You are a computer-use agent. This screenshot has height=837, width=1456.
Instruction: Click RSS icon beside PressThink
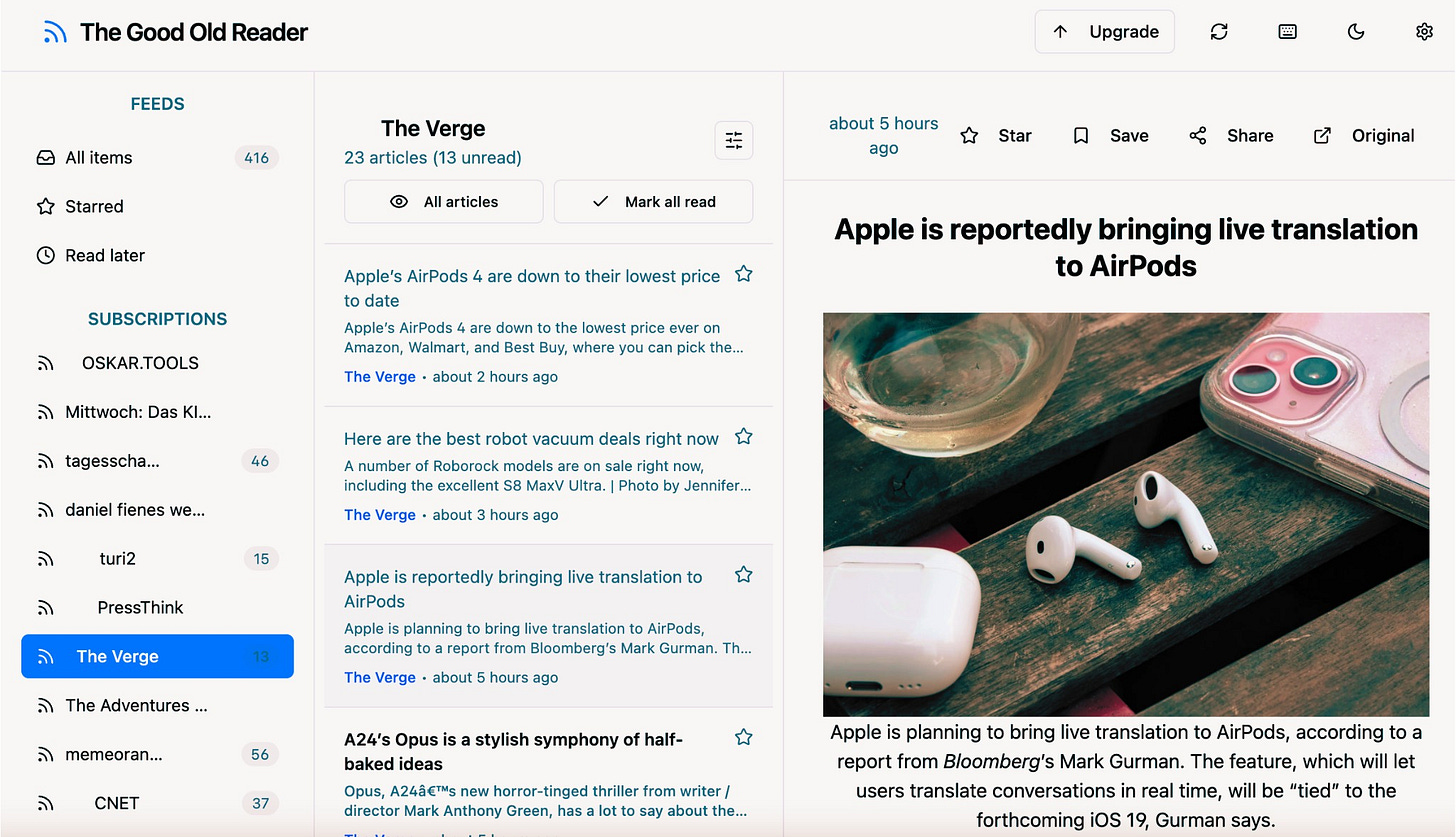[45, 608]
